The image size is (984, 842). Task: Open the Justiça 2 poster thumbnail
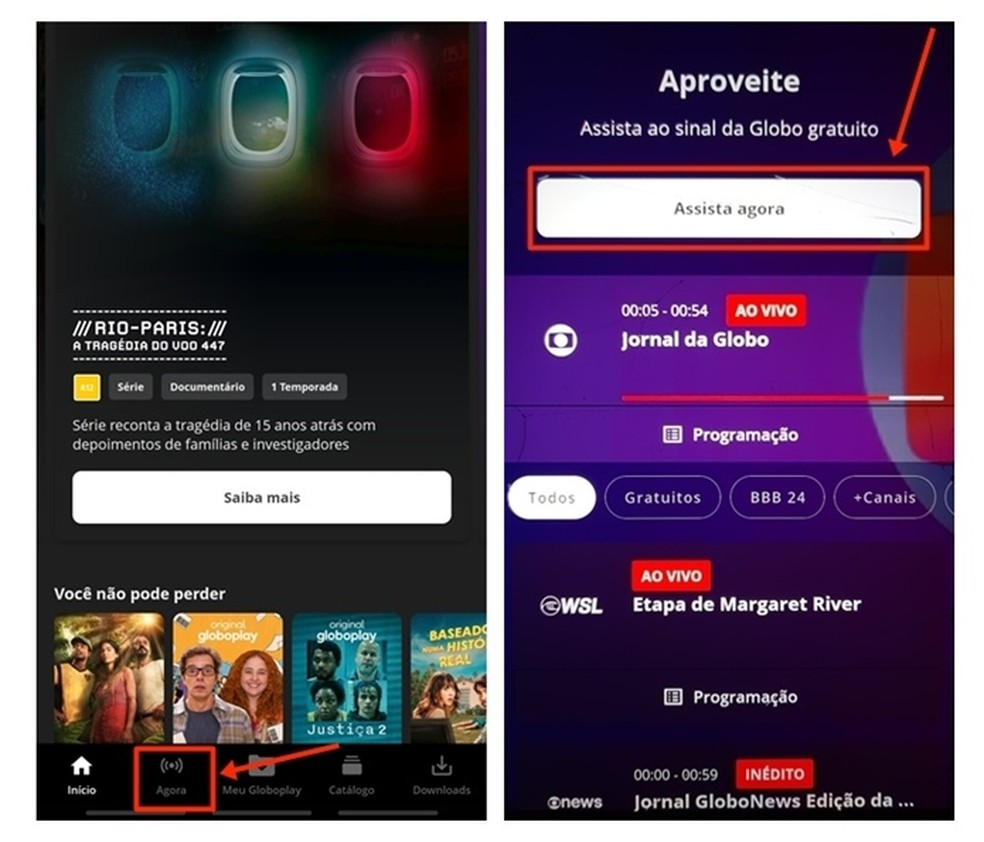click(346, 678)
